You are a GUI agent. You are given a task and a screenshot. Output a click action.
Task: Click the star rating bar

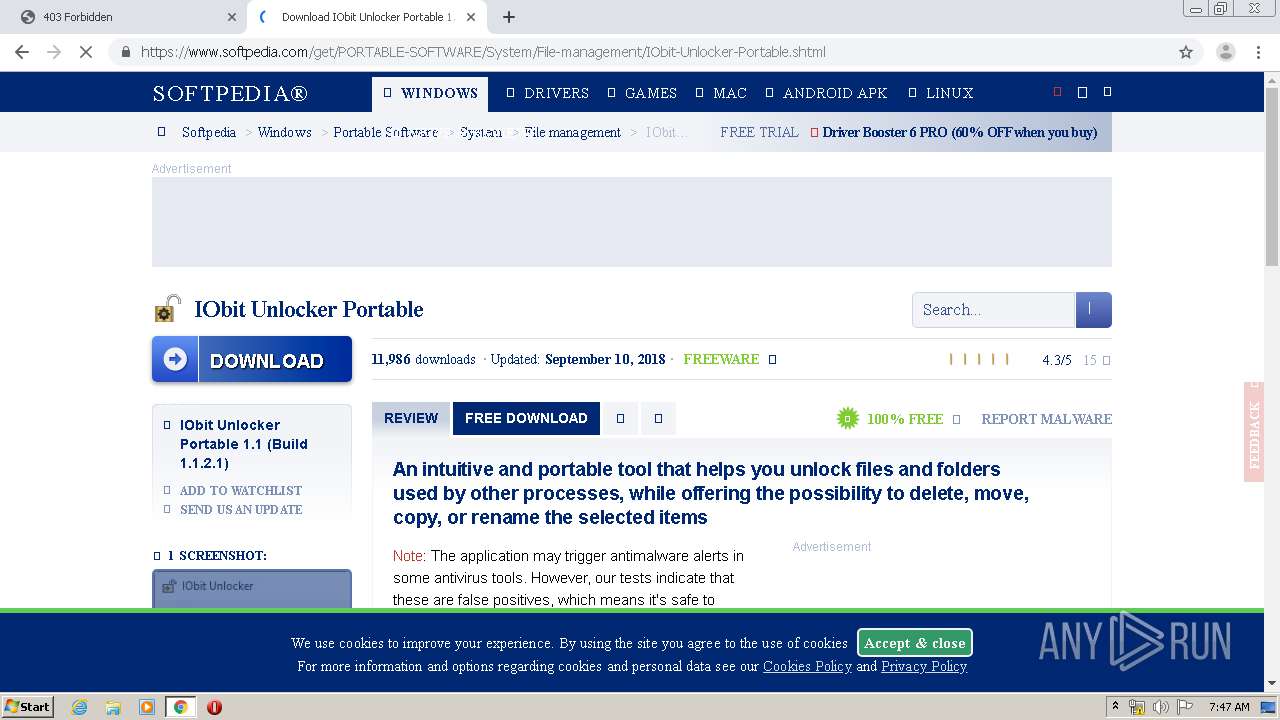pos(979,359)
